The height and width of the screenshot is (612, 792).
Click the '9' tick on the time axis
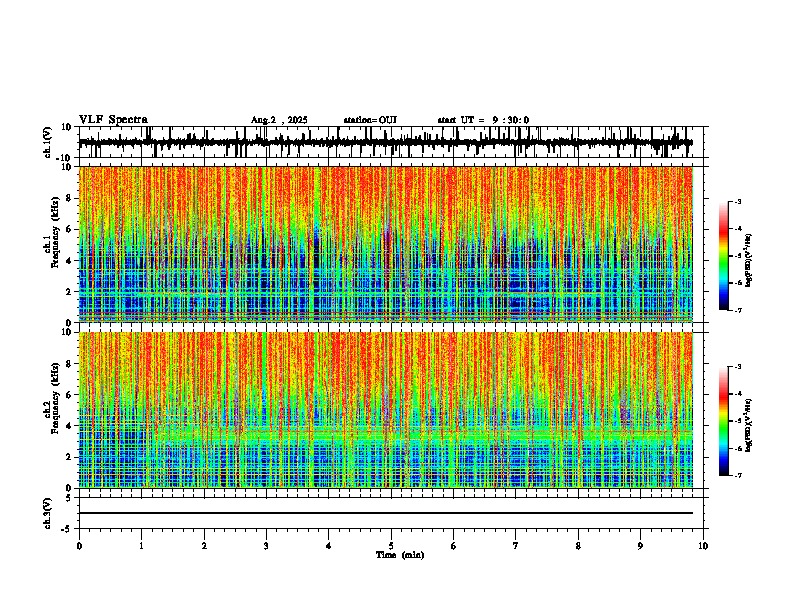point(640,546)
